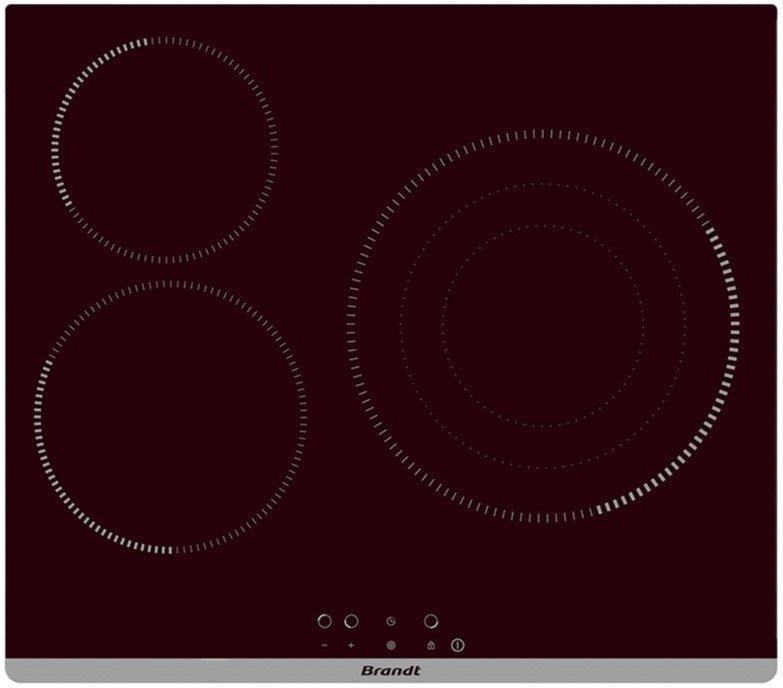Click the center of the bottom-left cooking zone
Image resolution: width=783 pixels, height=688 pixels.
coord(170,416)
